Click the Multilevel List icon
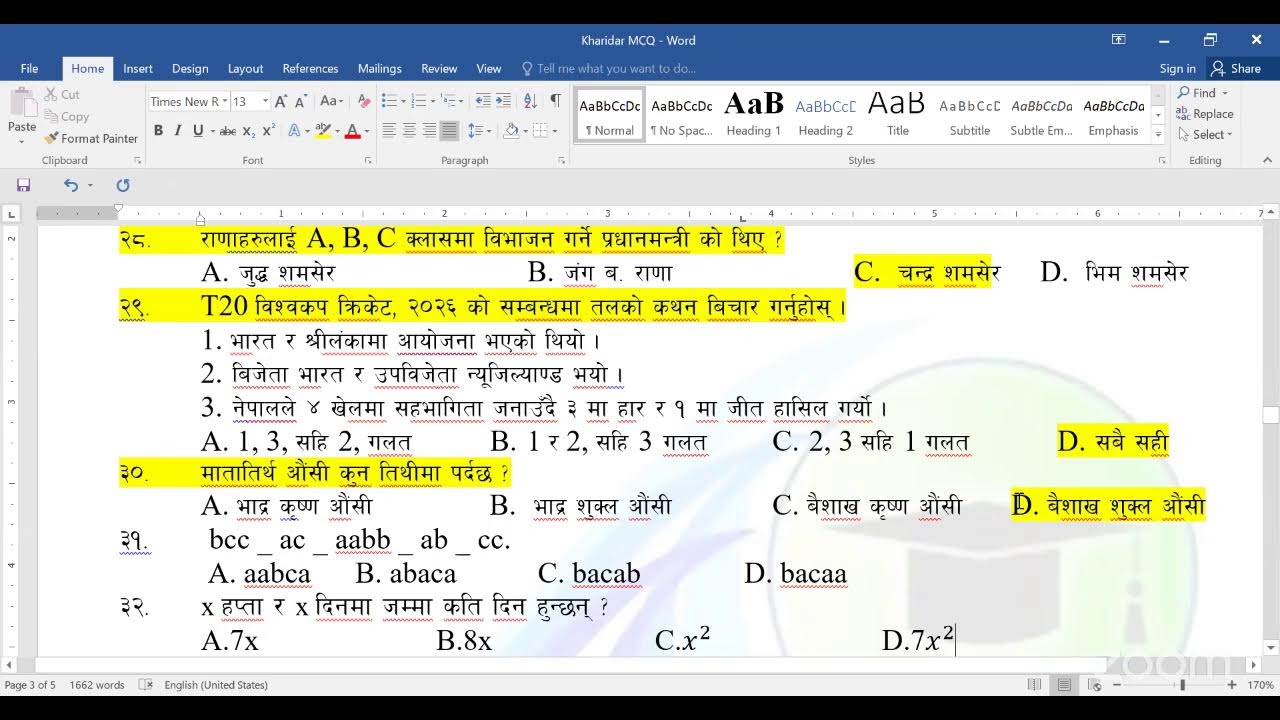Screen dimensions: 1280x720 (449, 101)
